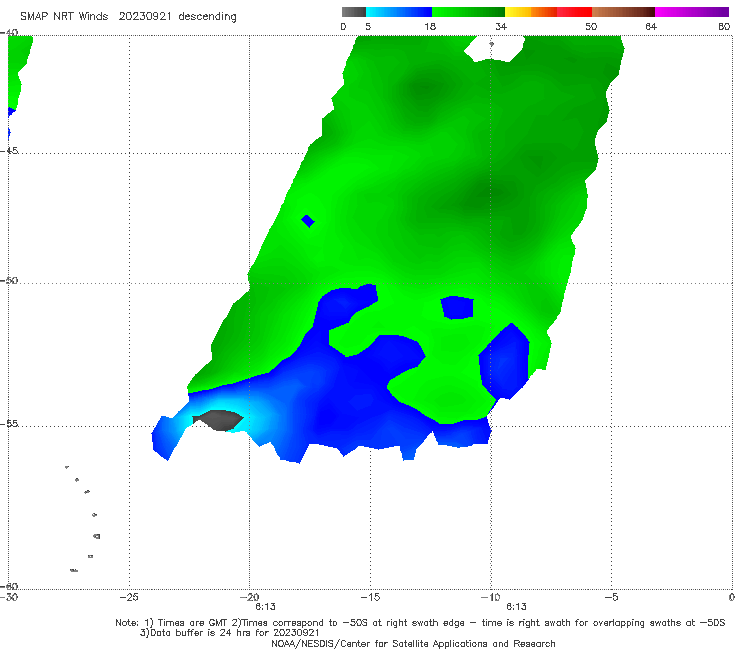Click the 'Data buffer is 24 hrs' note

pyautogui.click(x=230, y=633)
